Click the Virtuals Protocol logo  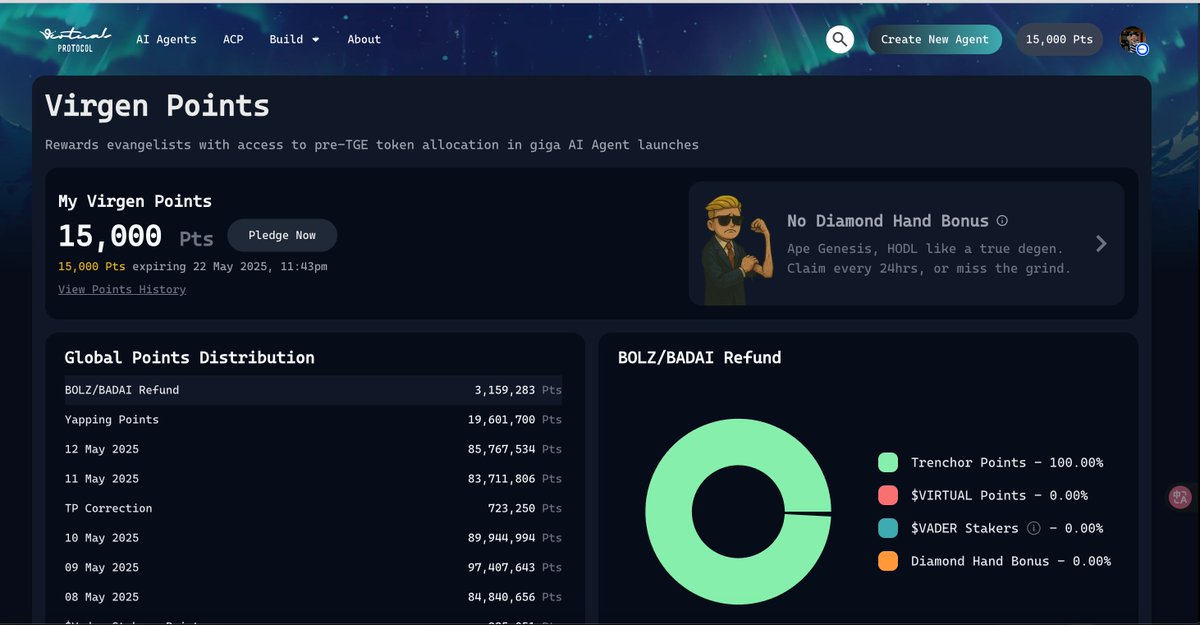[75, 40]
